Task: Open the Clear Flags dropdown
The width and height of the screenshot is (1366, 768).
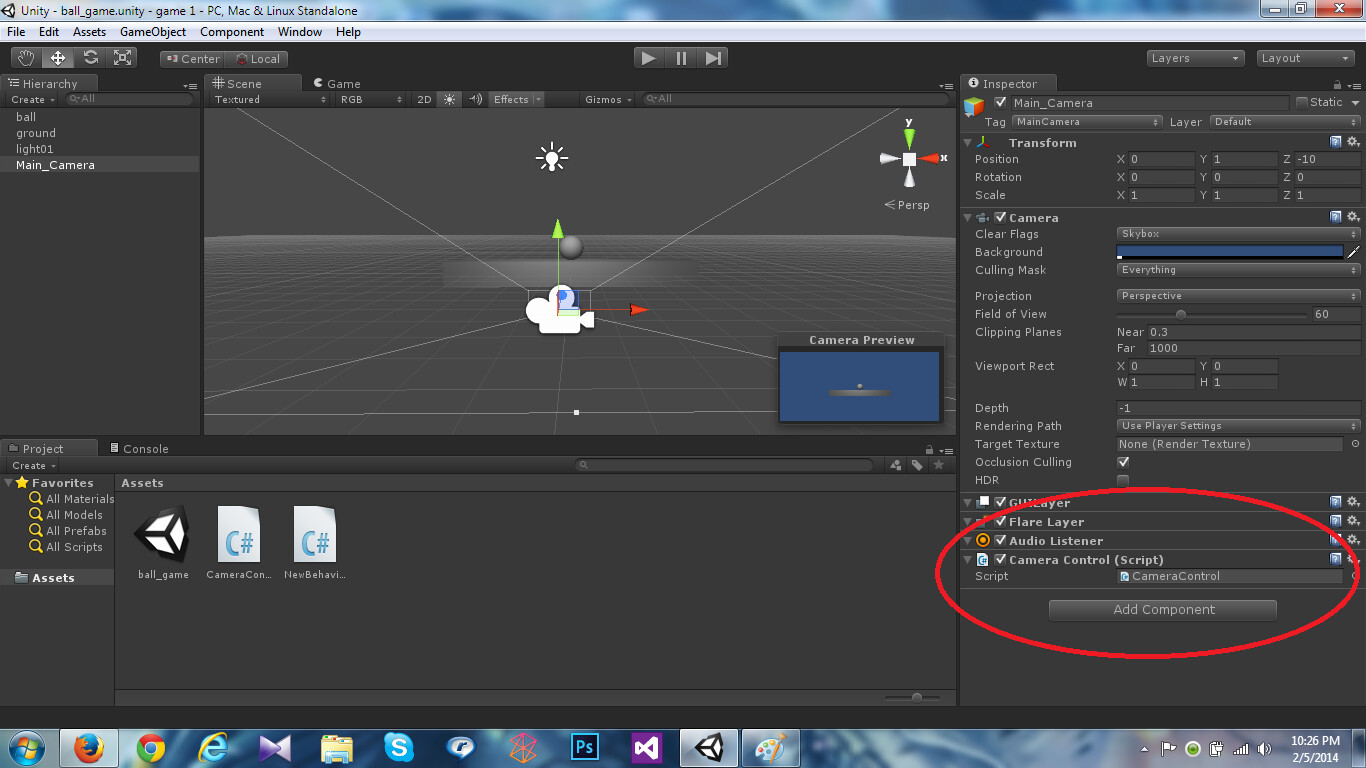Action: (x=1237, y=233)
